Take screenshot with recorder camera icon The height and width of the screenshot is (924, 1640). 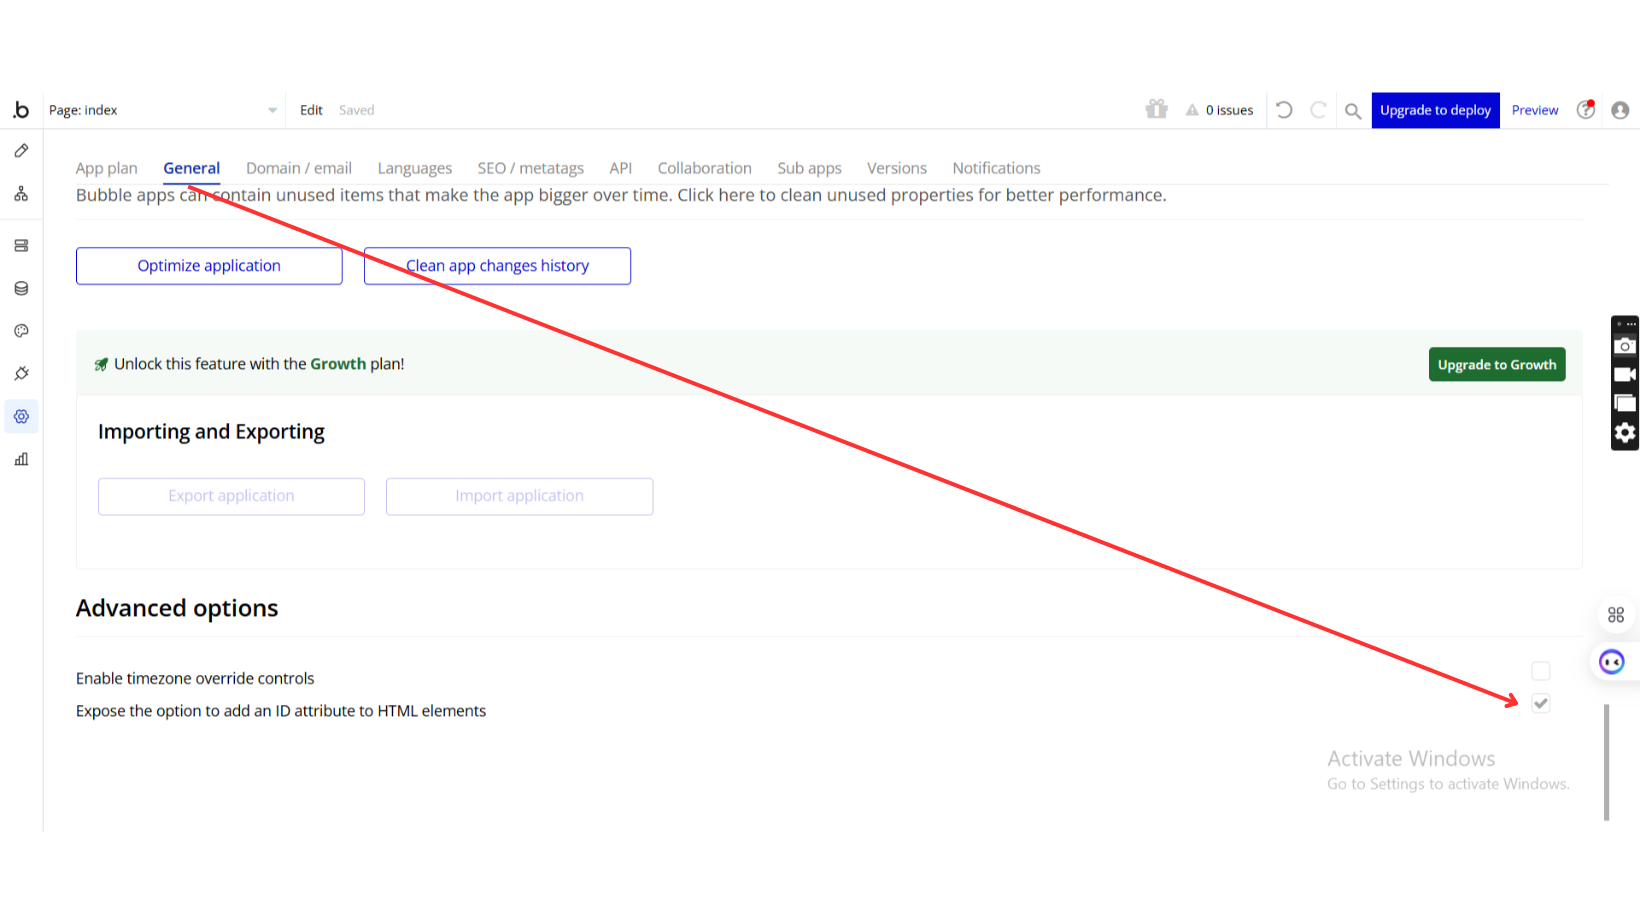1625,346
